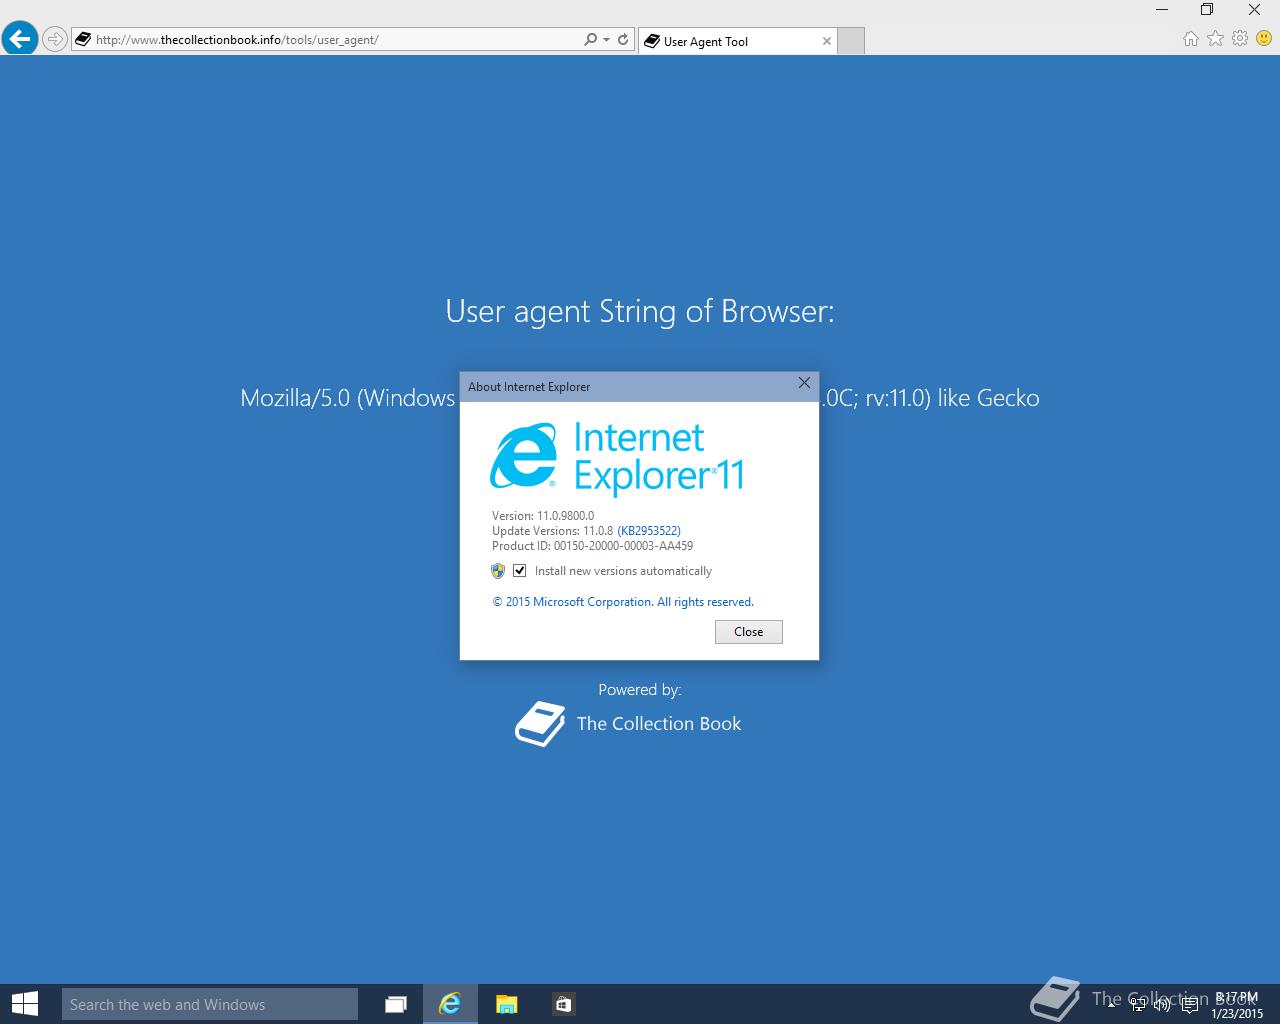Viewport: 1280px width, 1024px height.
Task: Click the date 1/23/2015 in system tray
Action: coord(1237,1013)
